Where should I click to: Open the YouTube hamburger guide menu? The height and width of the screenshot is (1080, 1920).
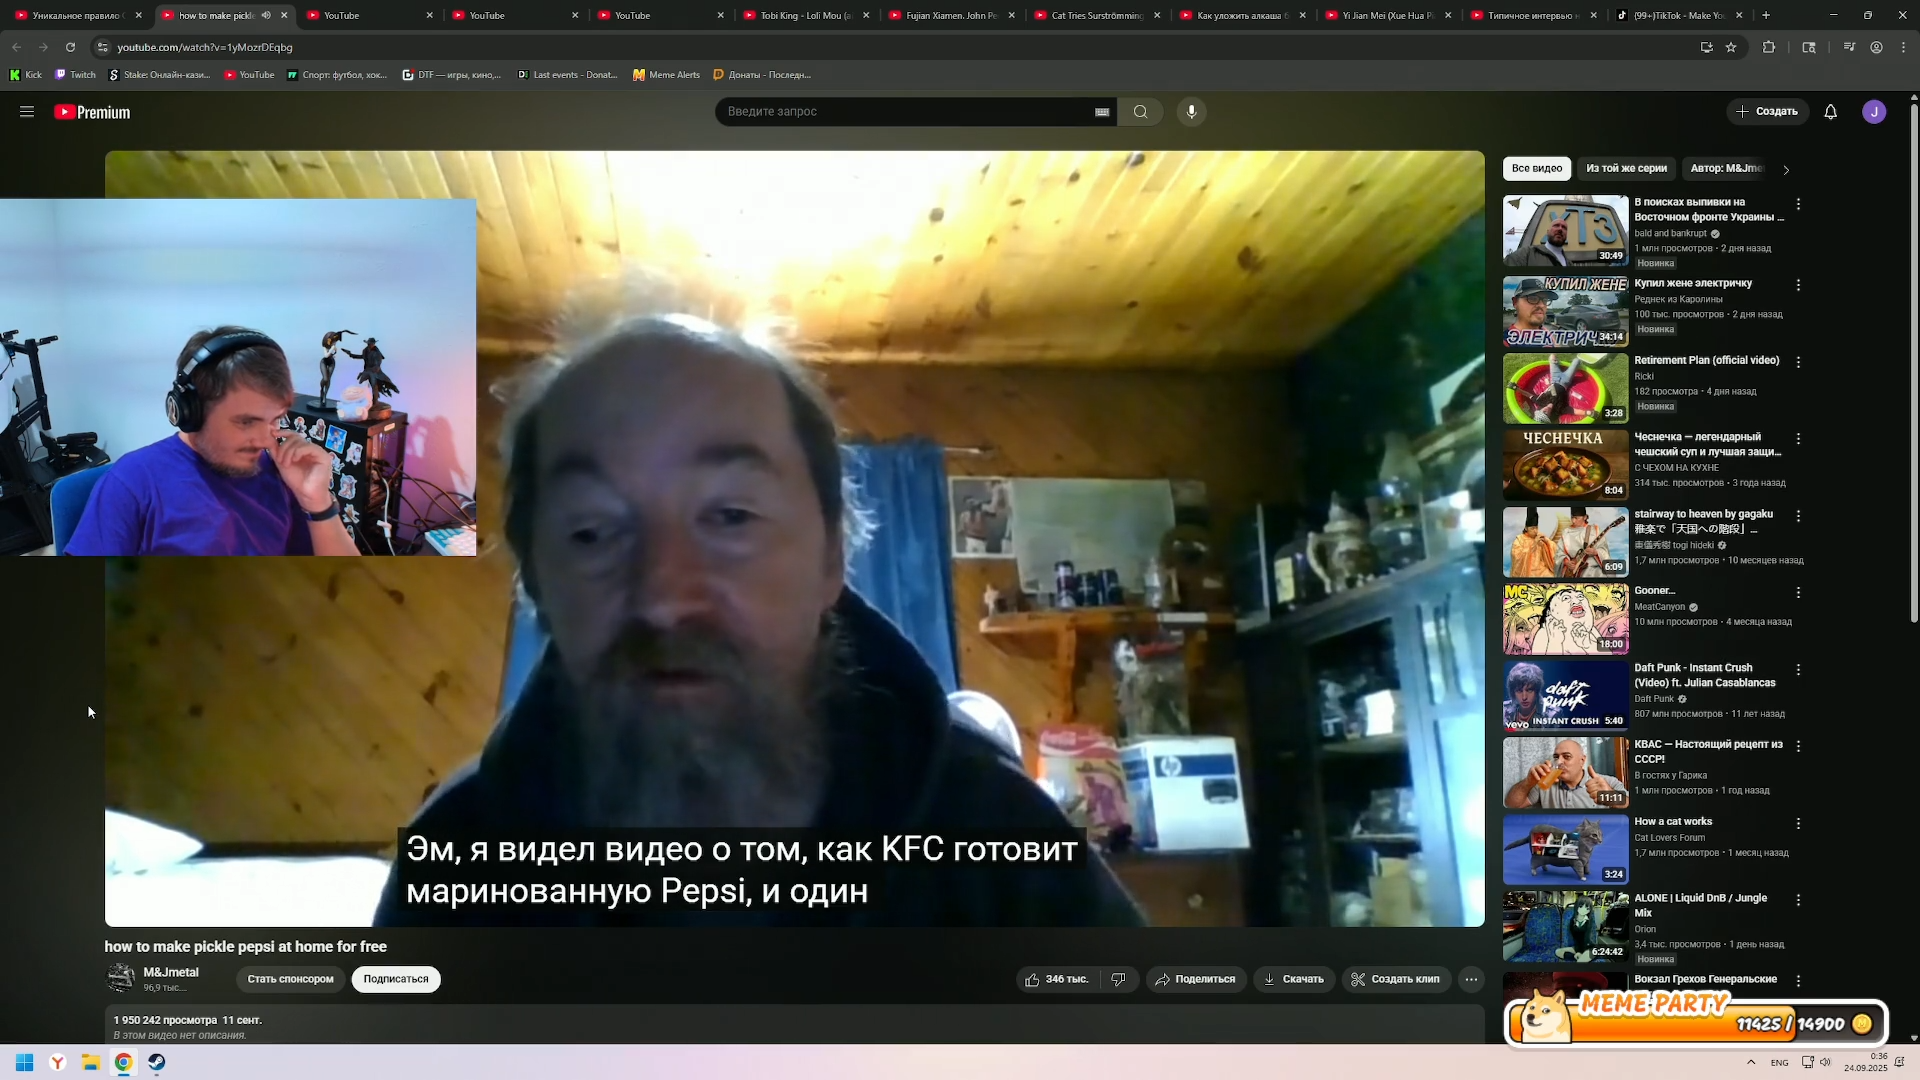click(x=27, y=112)
